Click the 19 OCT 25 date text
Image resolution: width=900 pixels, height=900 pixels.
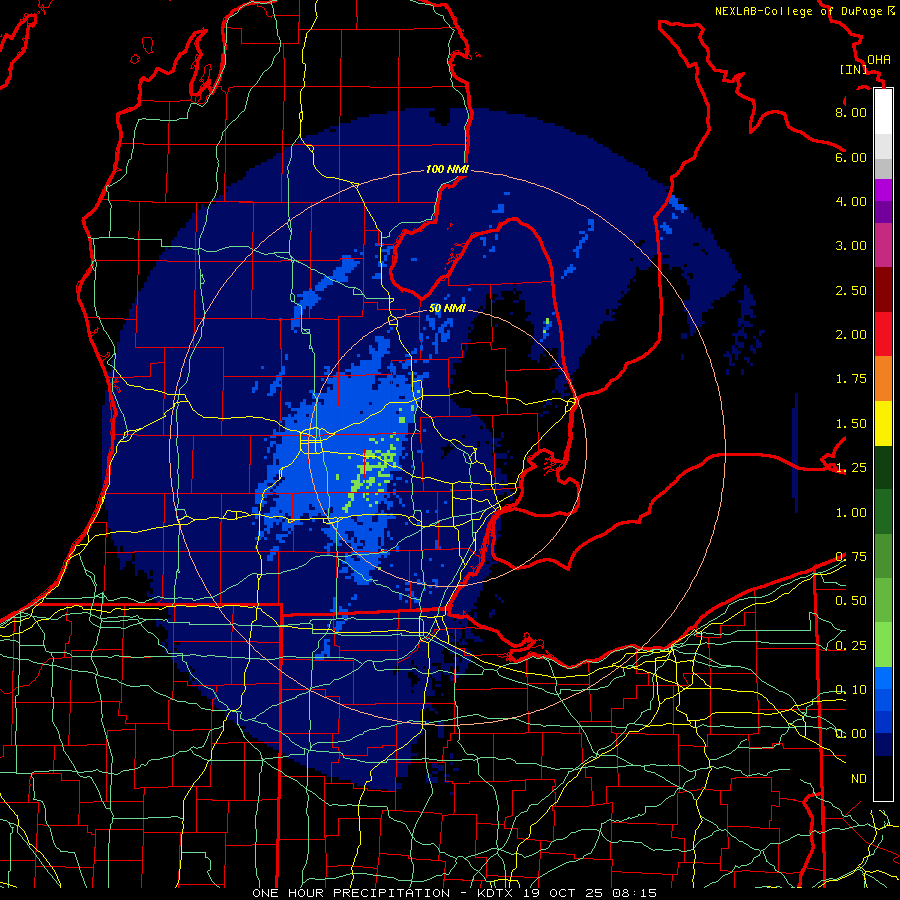click(565, 893)
